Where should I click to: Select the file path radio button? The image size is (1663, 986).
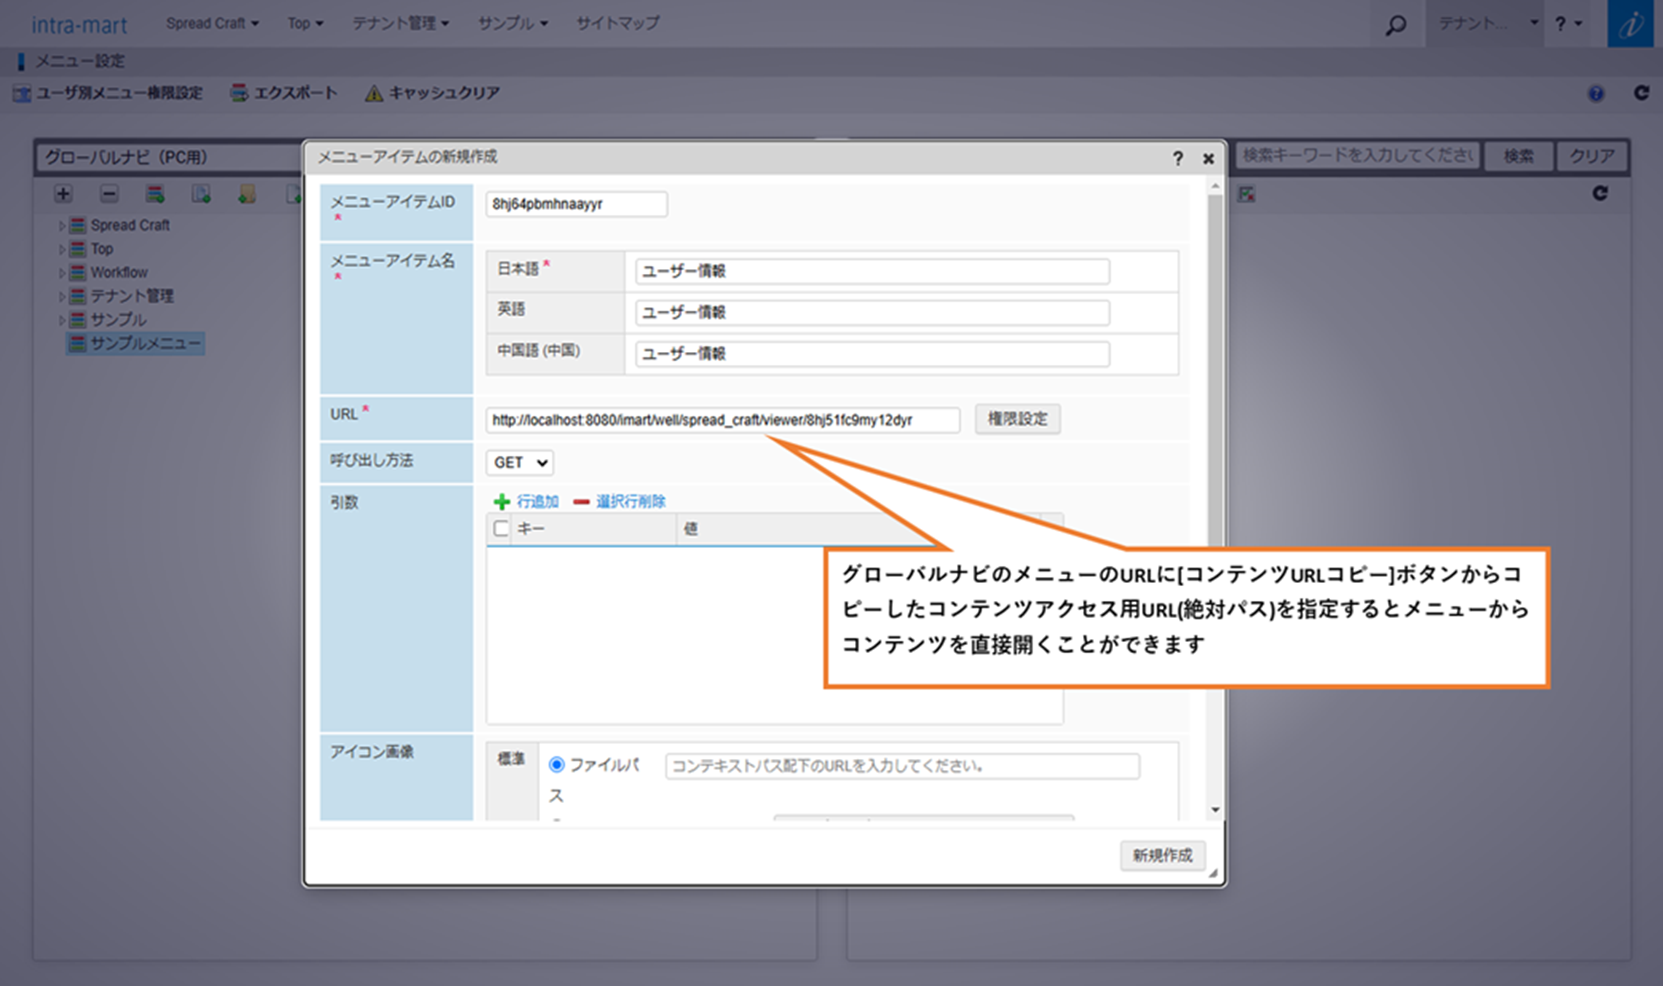pyautogui.click(x=557, y=765)
